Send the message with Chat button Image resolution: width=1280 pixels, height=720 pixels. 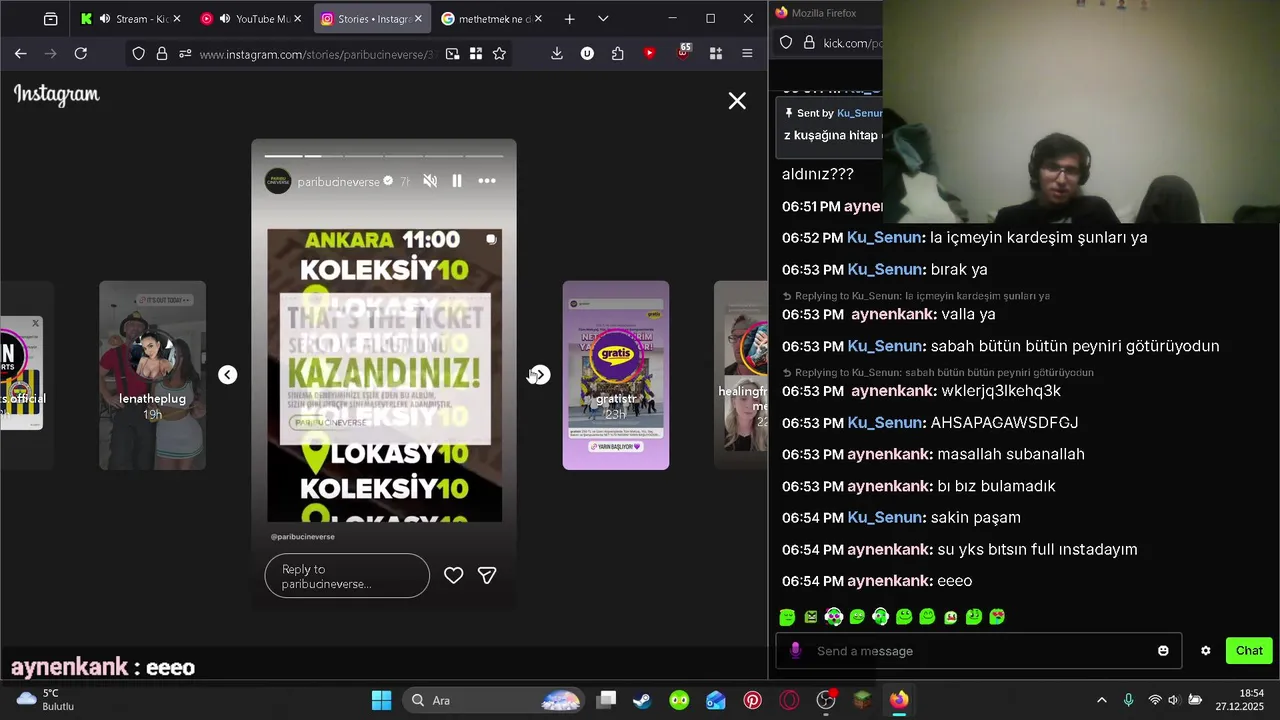(x=1249, y=651)
